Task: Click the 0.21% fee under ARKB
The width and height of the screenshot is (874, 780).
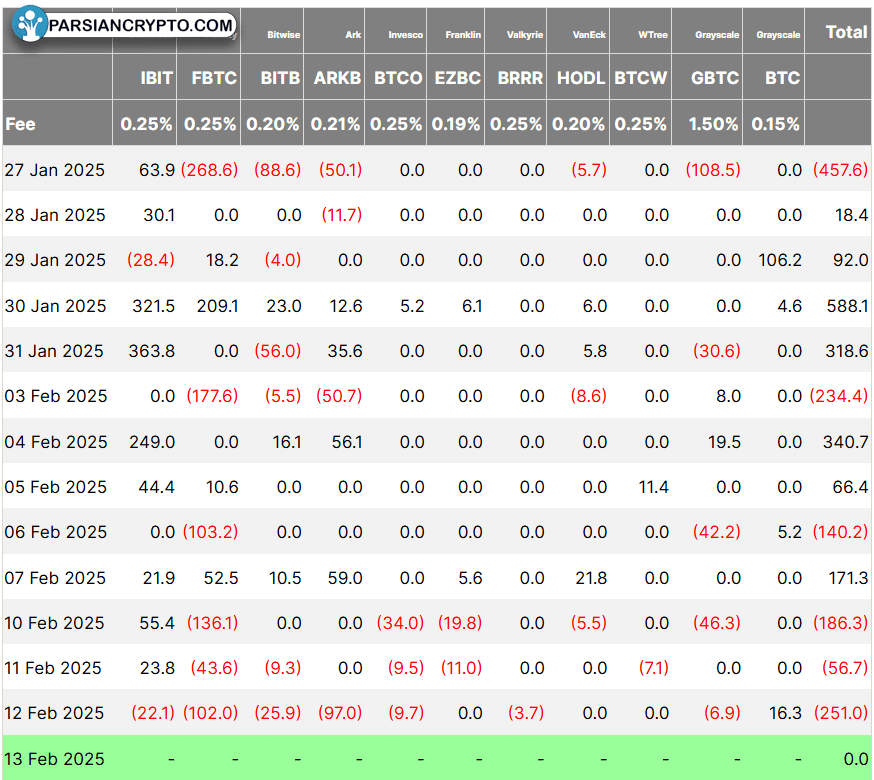Action: pos(336,124)
